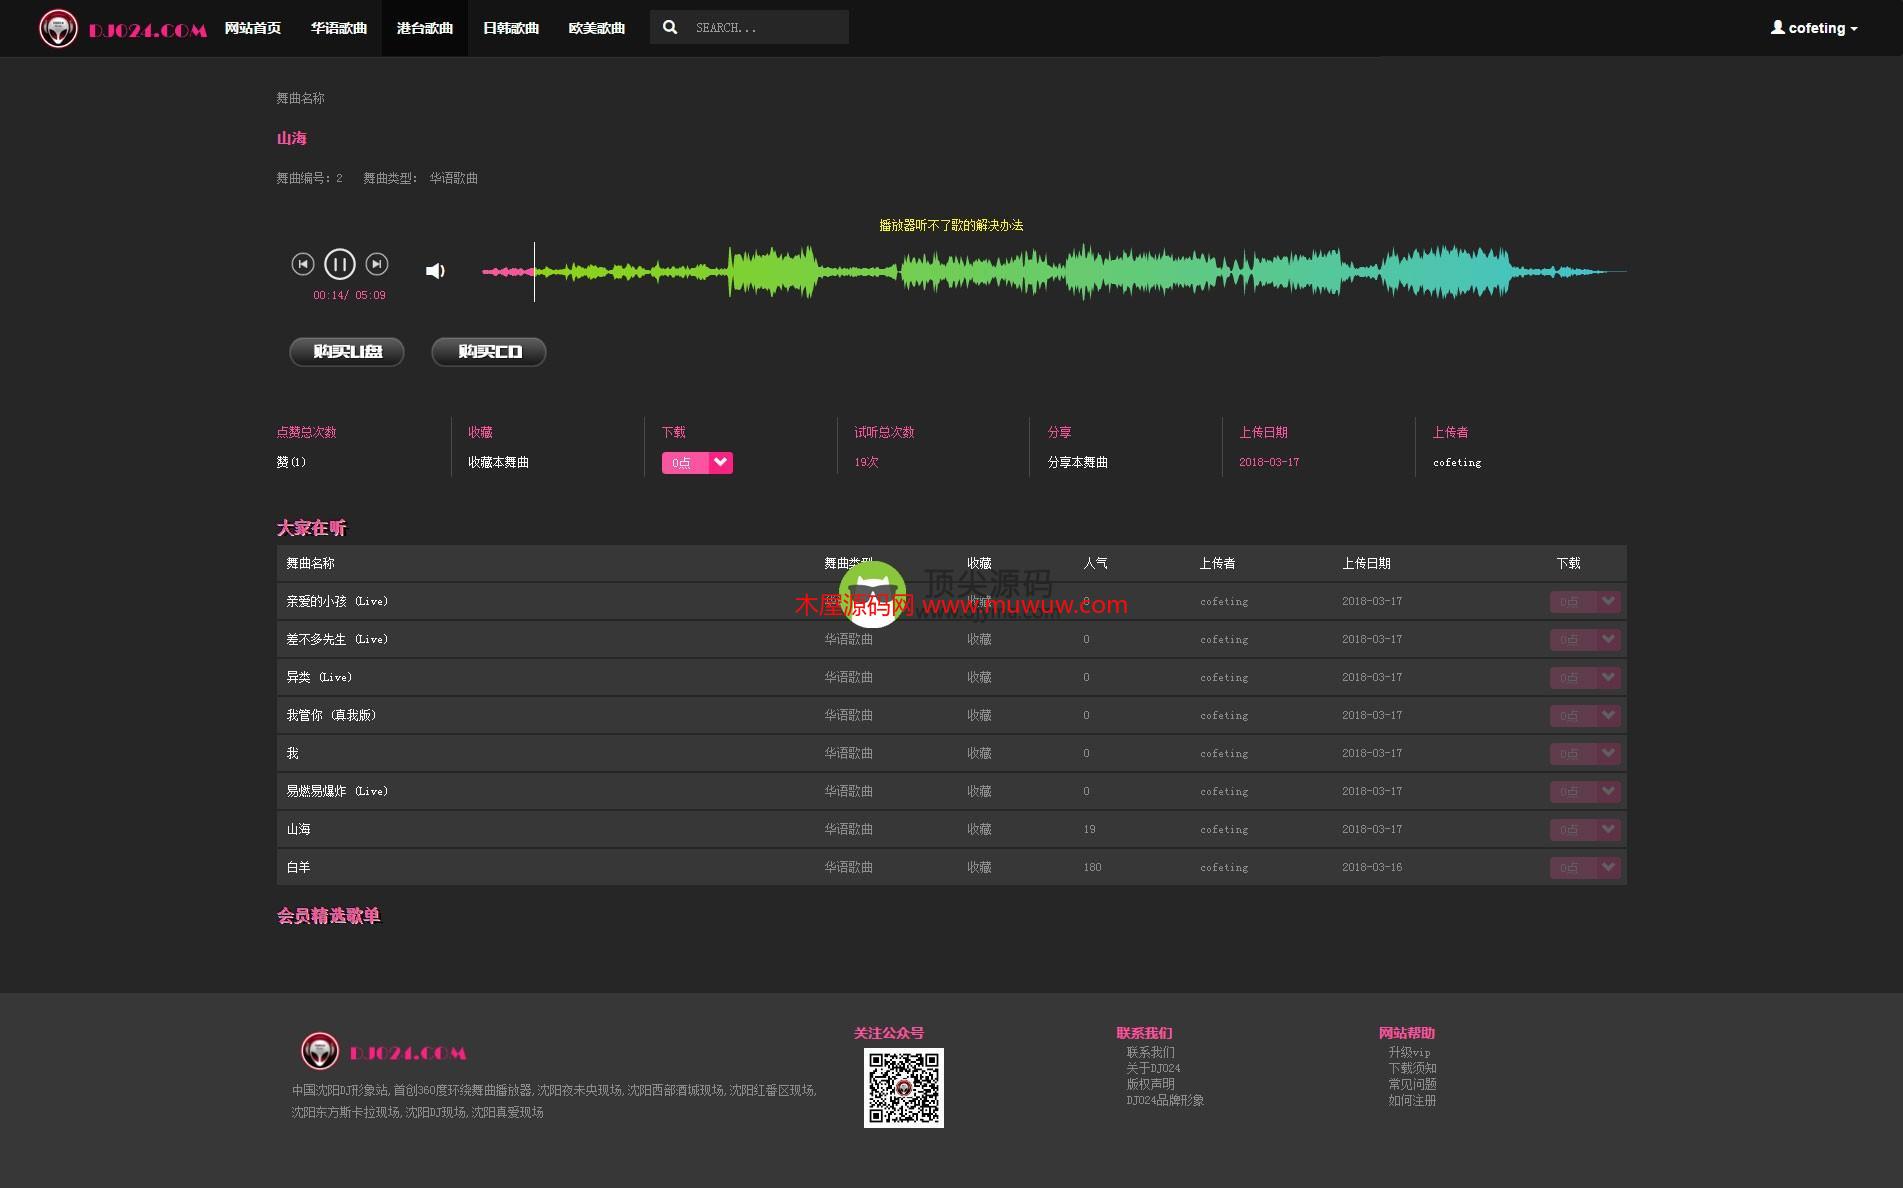
Task: Skip to the previous track
Action: 303,264
